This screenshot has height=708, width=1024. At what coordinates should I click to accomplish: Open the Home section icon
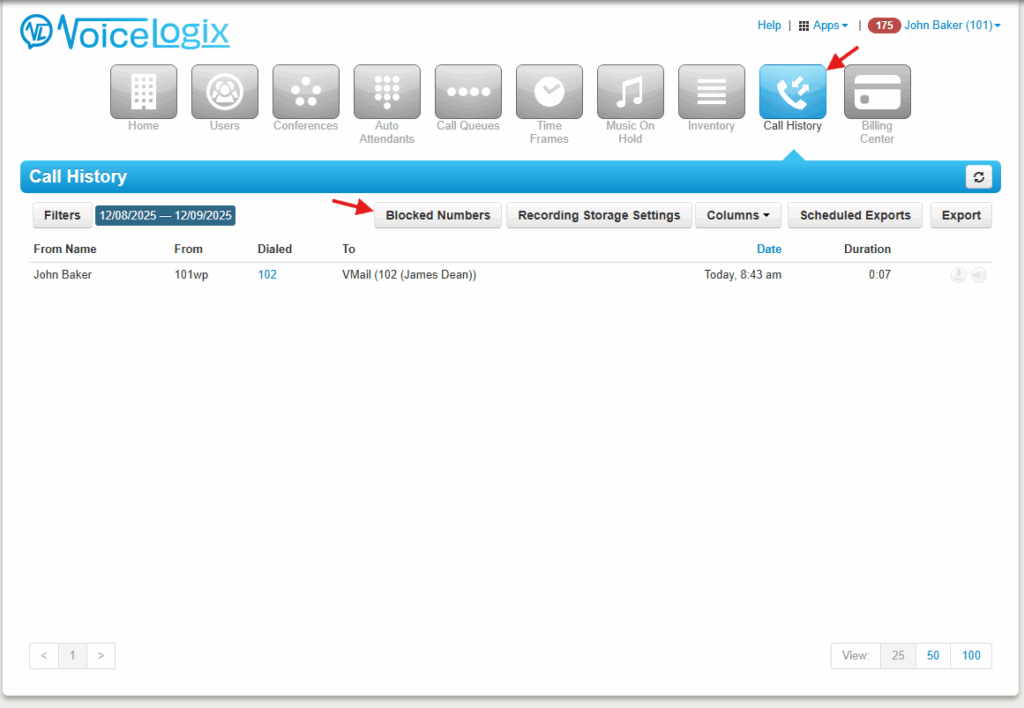click(143, 91)
